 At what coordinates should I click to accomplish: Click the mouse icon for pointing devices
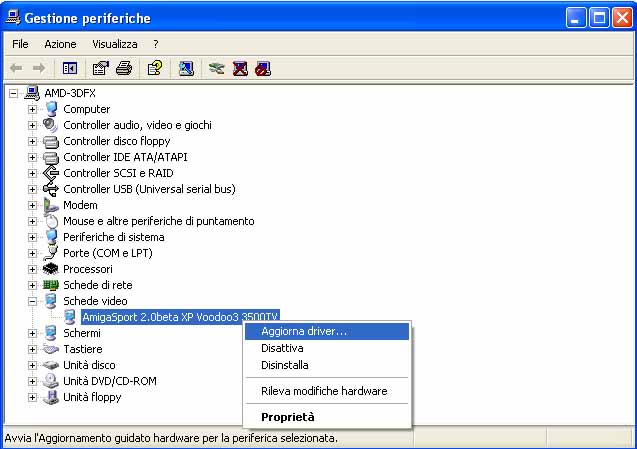pos(51,221)
